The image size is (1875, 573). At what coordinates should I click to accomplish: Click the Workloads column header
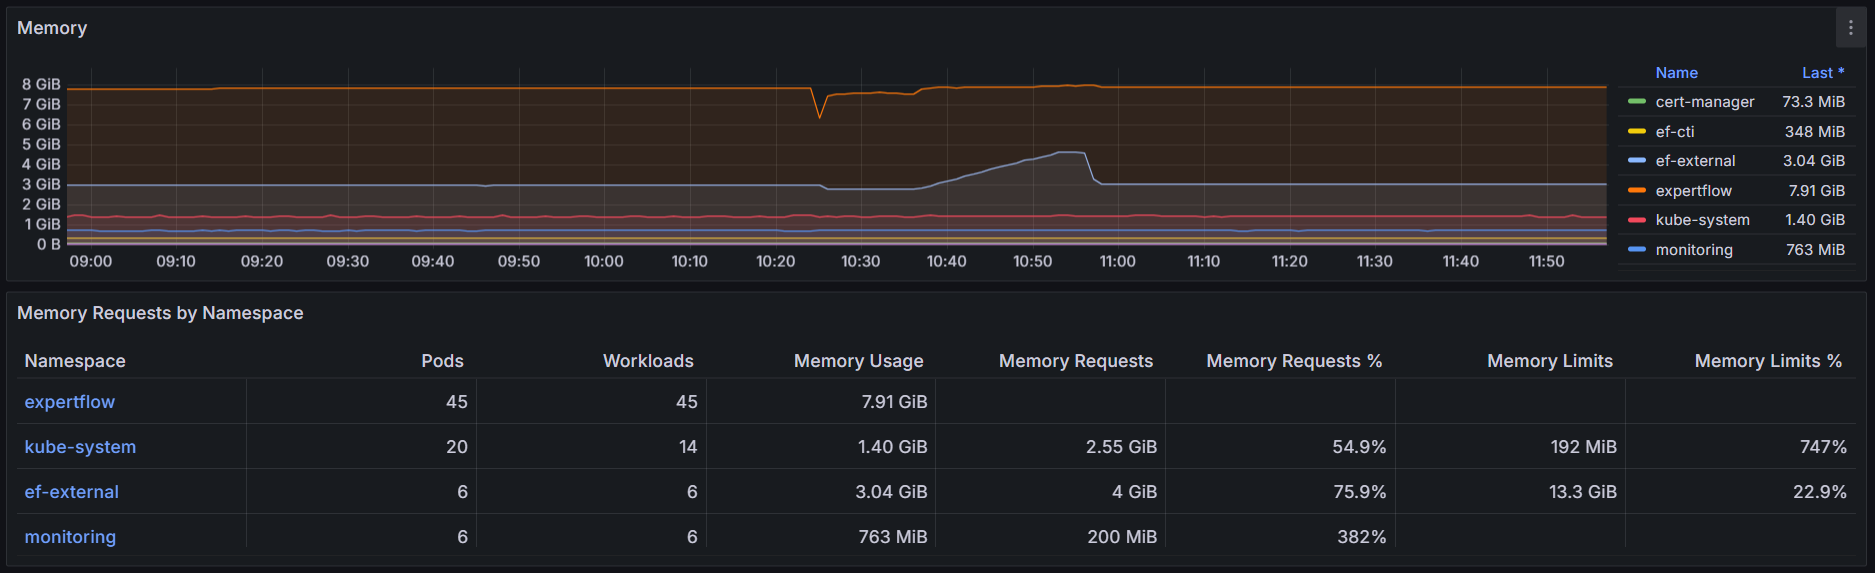point(648,361)
